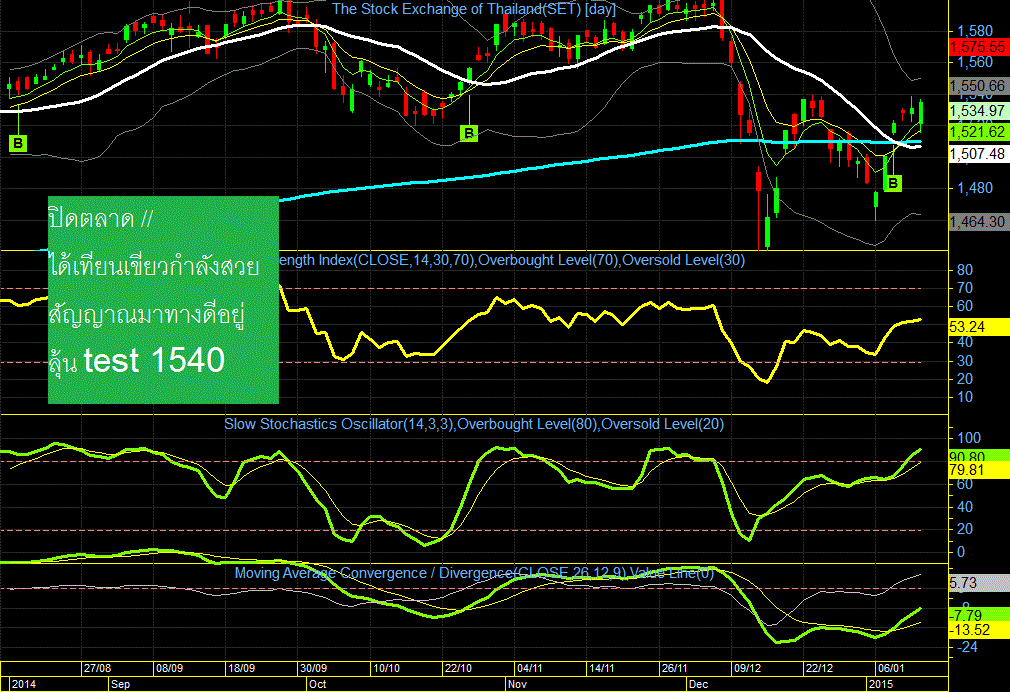
Task: Click the RSI axis label 80
Action: click(965, 270)
